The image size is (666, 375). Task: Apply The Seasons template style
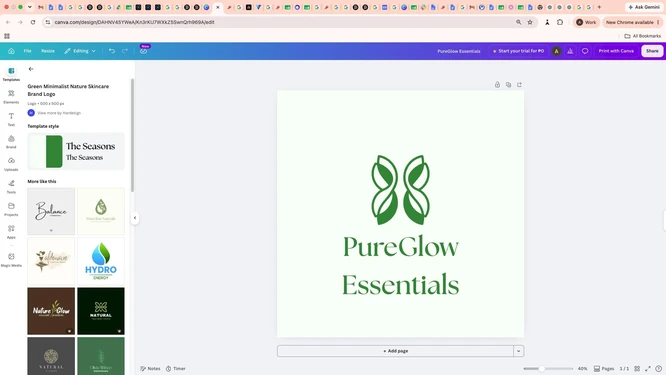(76, 151)
